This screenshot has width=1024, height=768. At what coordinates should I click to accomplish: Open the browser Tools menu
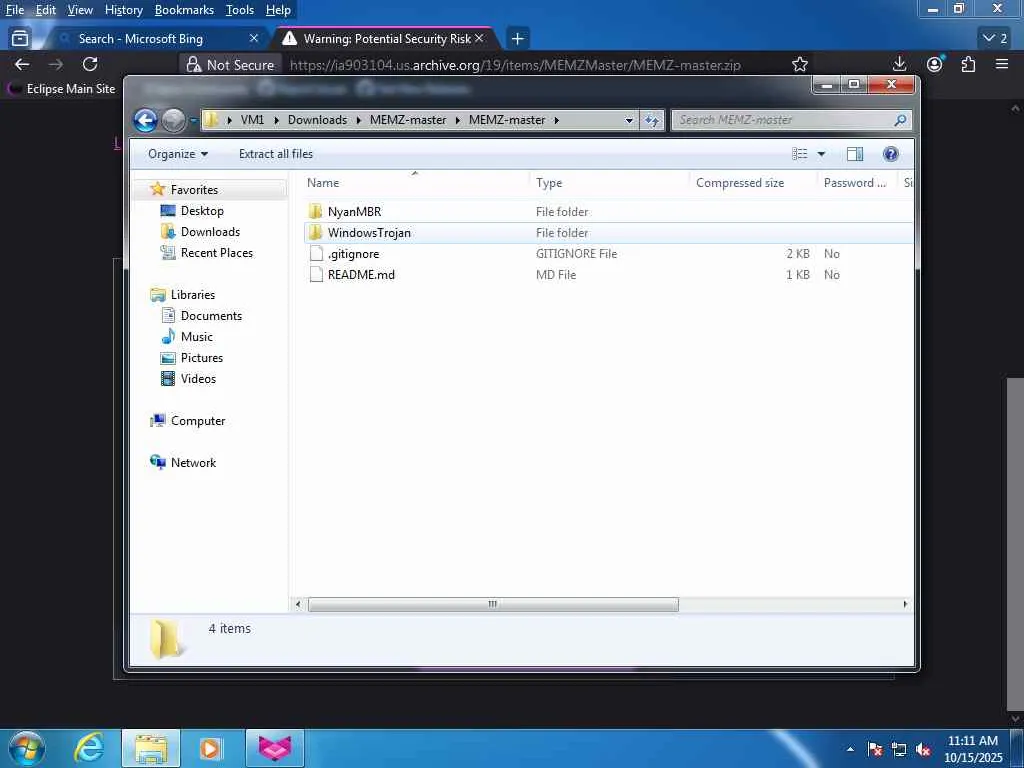(x=240, y=10)
